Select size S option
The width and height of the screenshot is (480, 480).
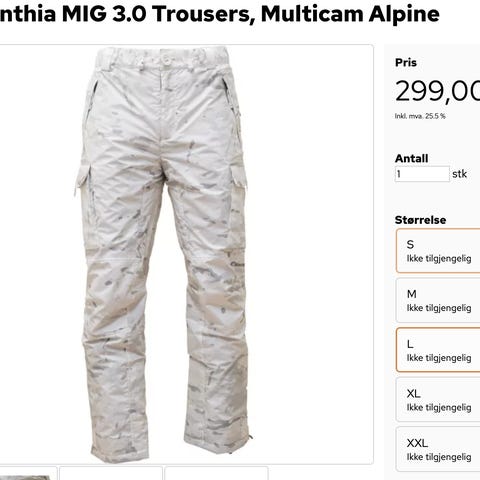coord(438,251)
